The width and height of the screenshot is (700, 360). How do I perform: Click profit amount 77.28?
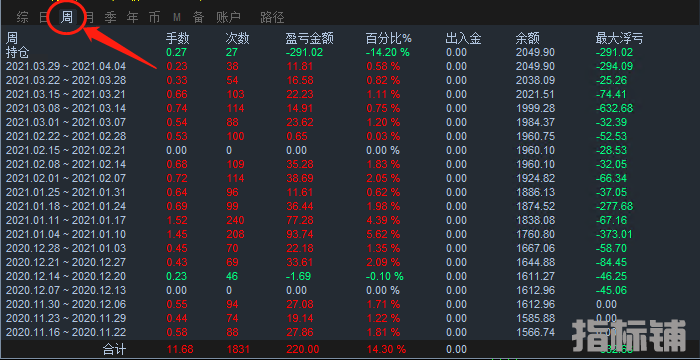coord(300,220)
